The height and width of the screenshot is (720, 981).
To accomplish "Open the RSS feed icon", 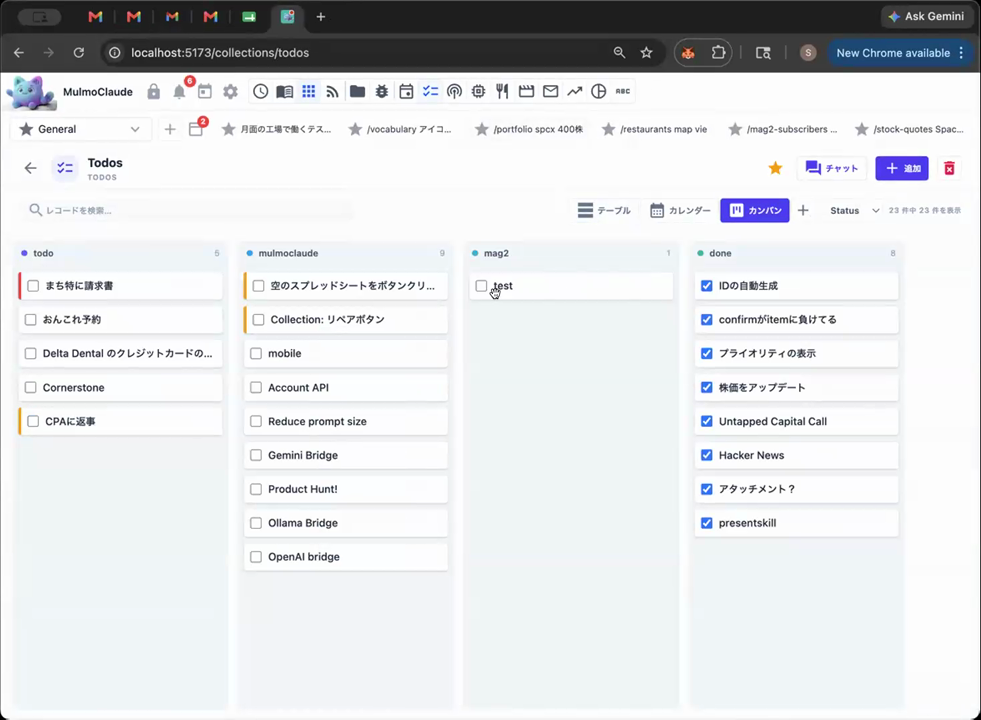I will pos(332,91).
